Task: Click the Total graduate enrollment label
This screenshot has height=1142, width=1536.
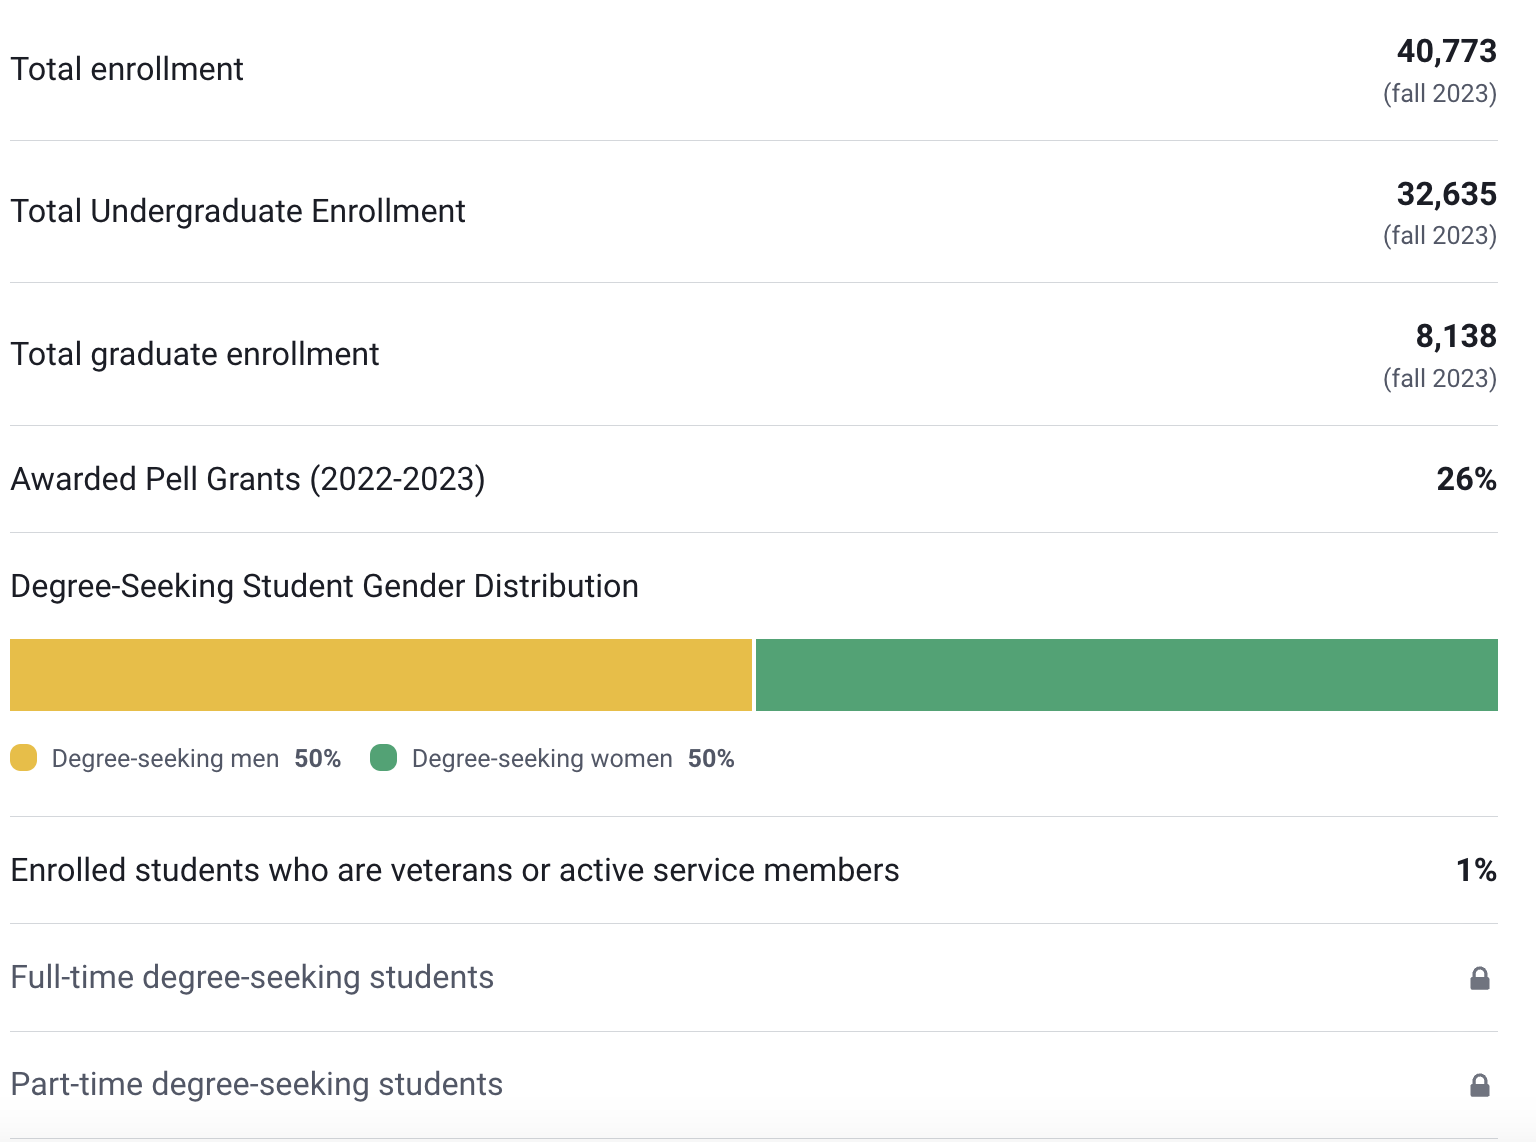Action: pos(195,354)
